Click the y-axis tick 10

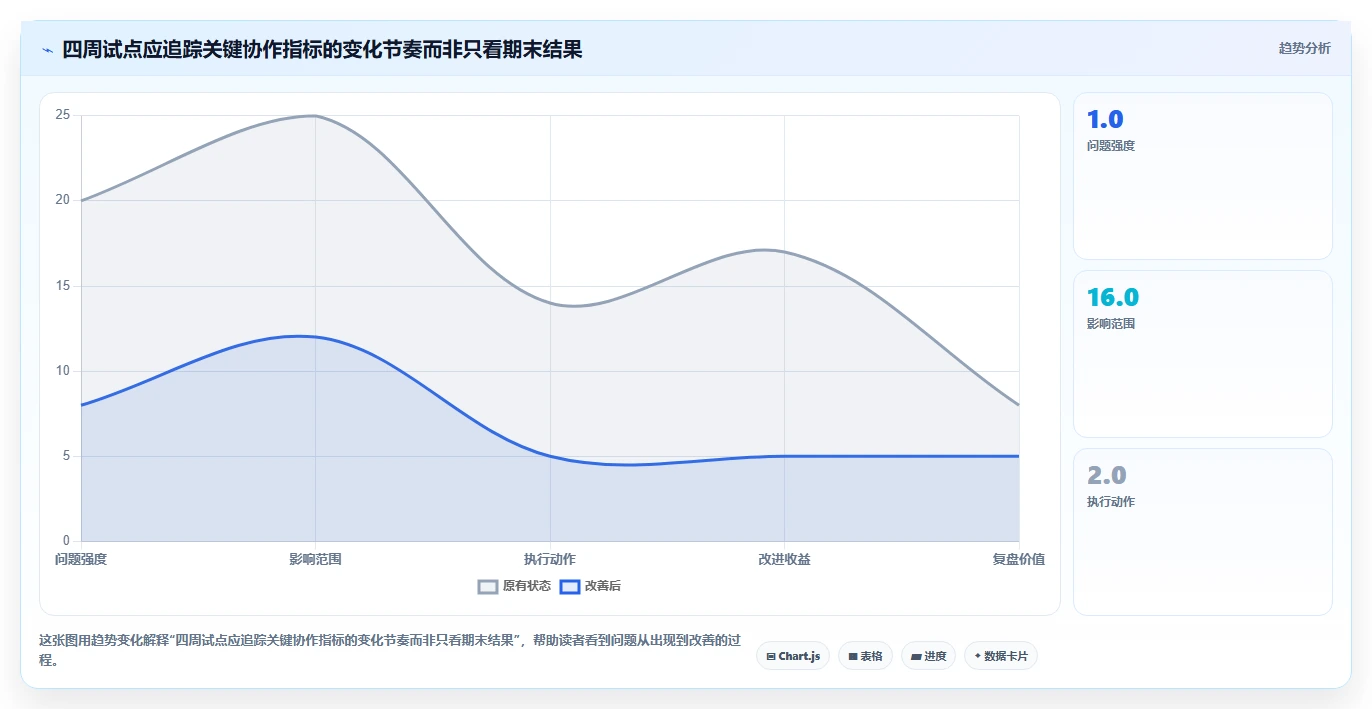click(63, 371)
